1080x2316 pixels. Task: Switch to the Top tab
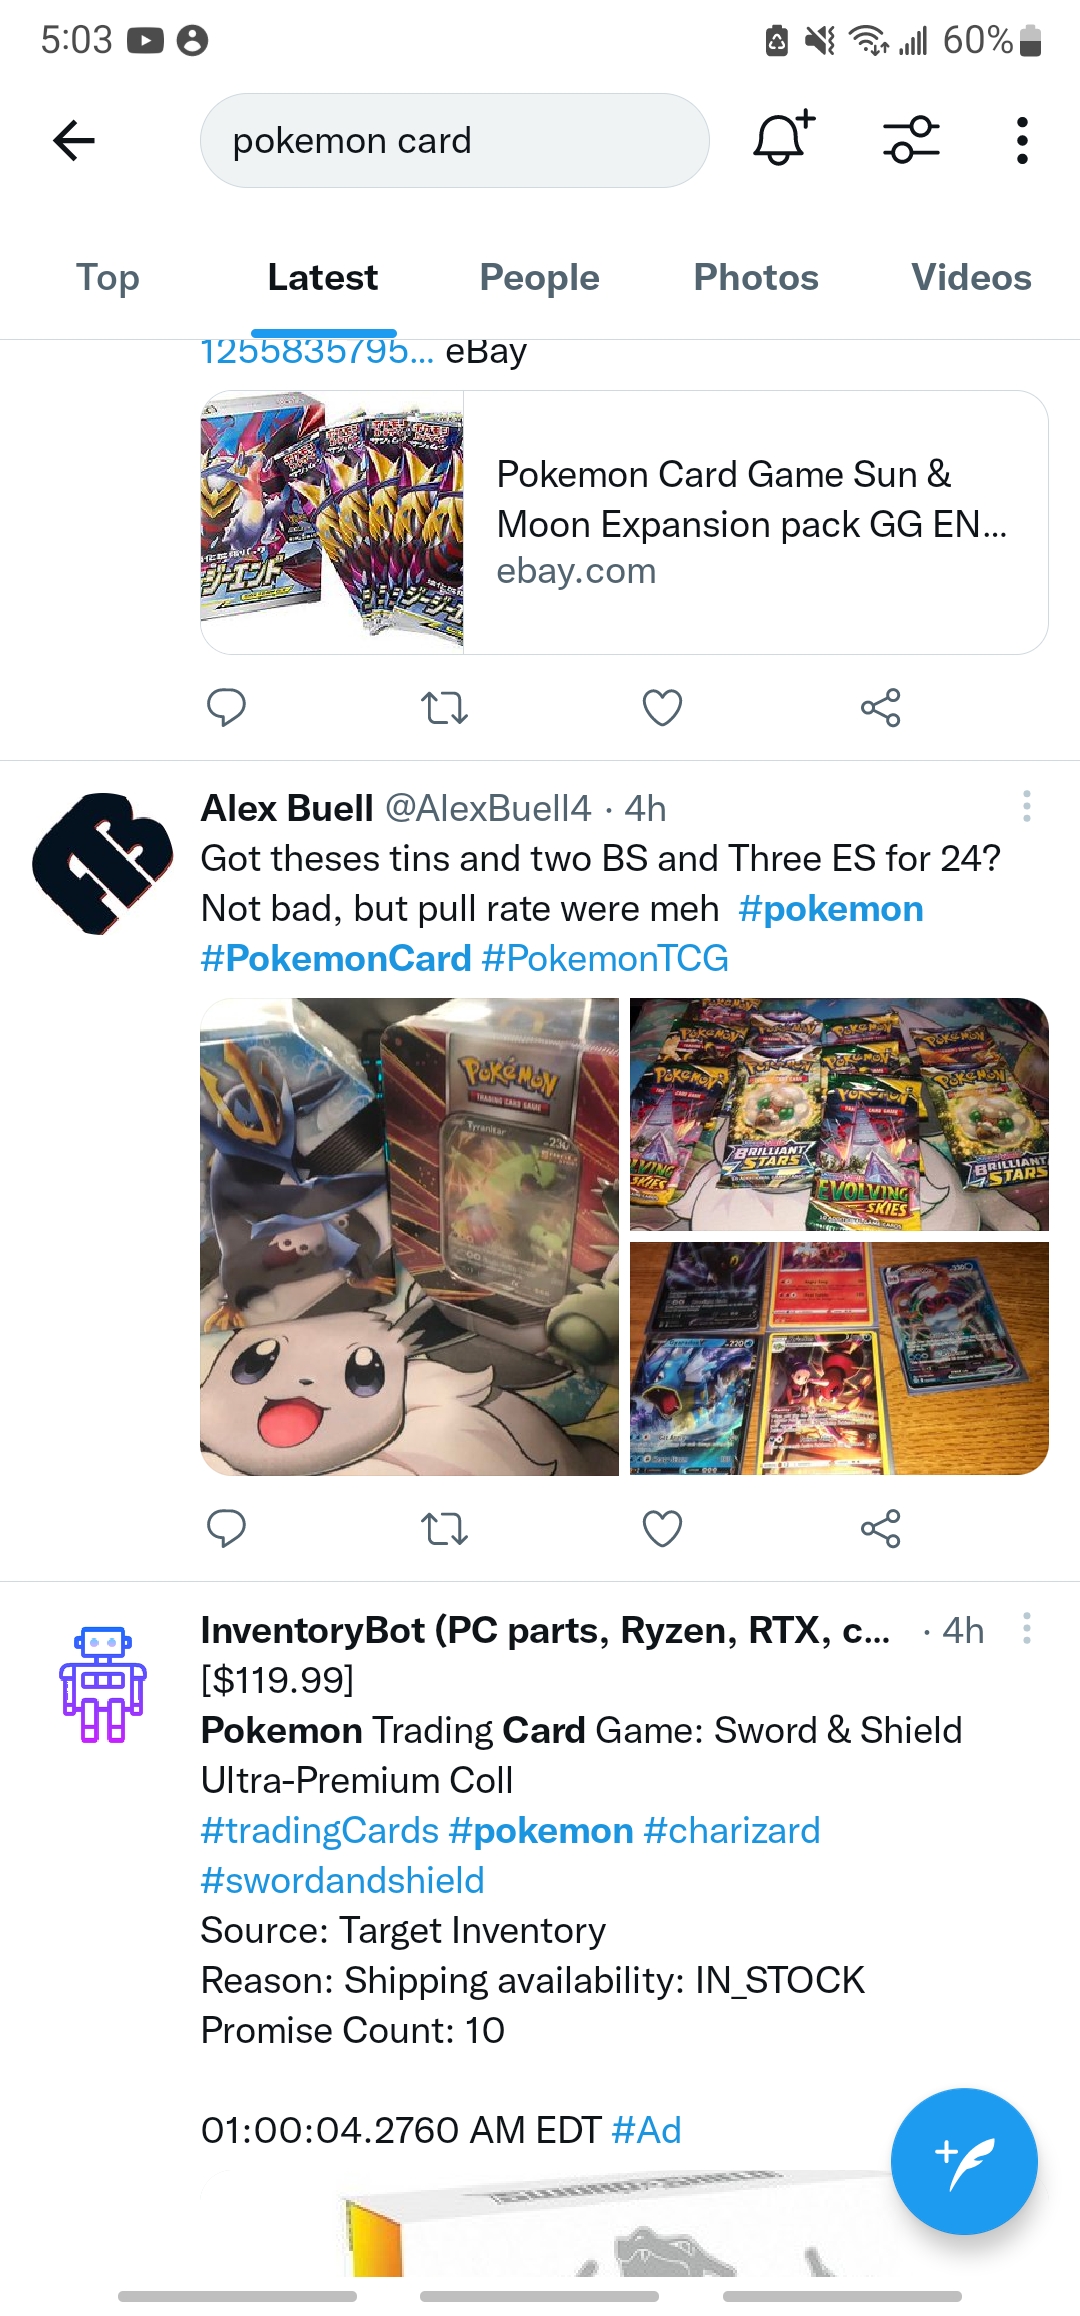[x=108, y=278]
